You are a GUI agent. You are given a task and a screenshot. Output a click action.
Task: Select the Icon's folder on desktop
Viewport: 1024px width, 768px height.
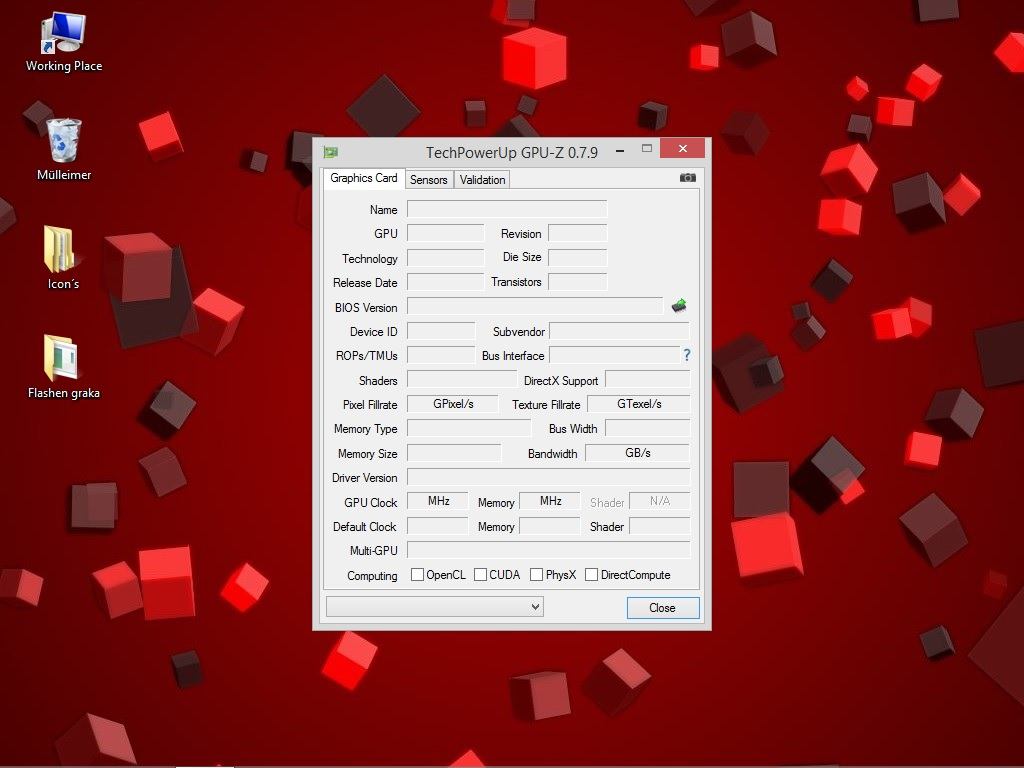point(63,257)
